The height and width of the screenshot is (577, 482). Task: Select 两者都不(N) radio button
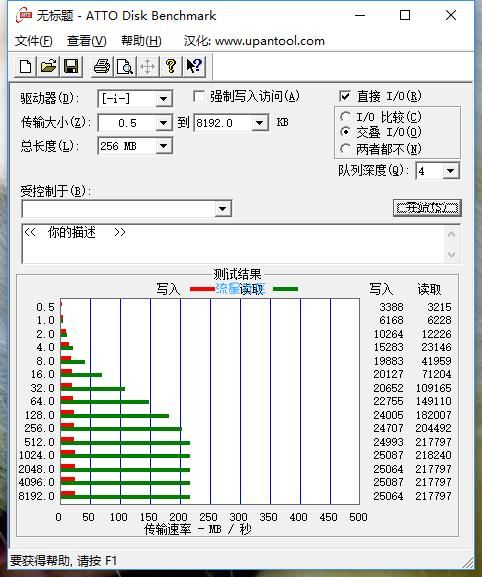(345, 149)
